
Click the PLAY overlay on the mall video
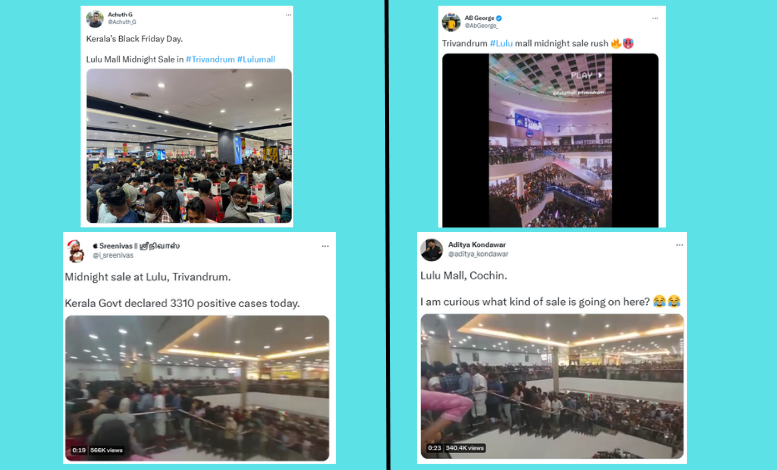tap(586, 75)
